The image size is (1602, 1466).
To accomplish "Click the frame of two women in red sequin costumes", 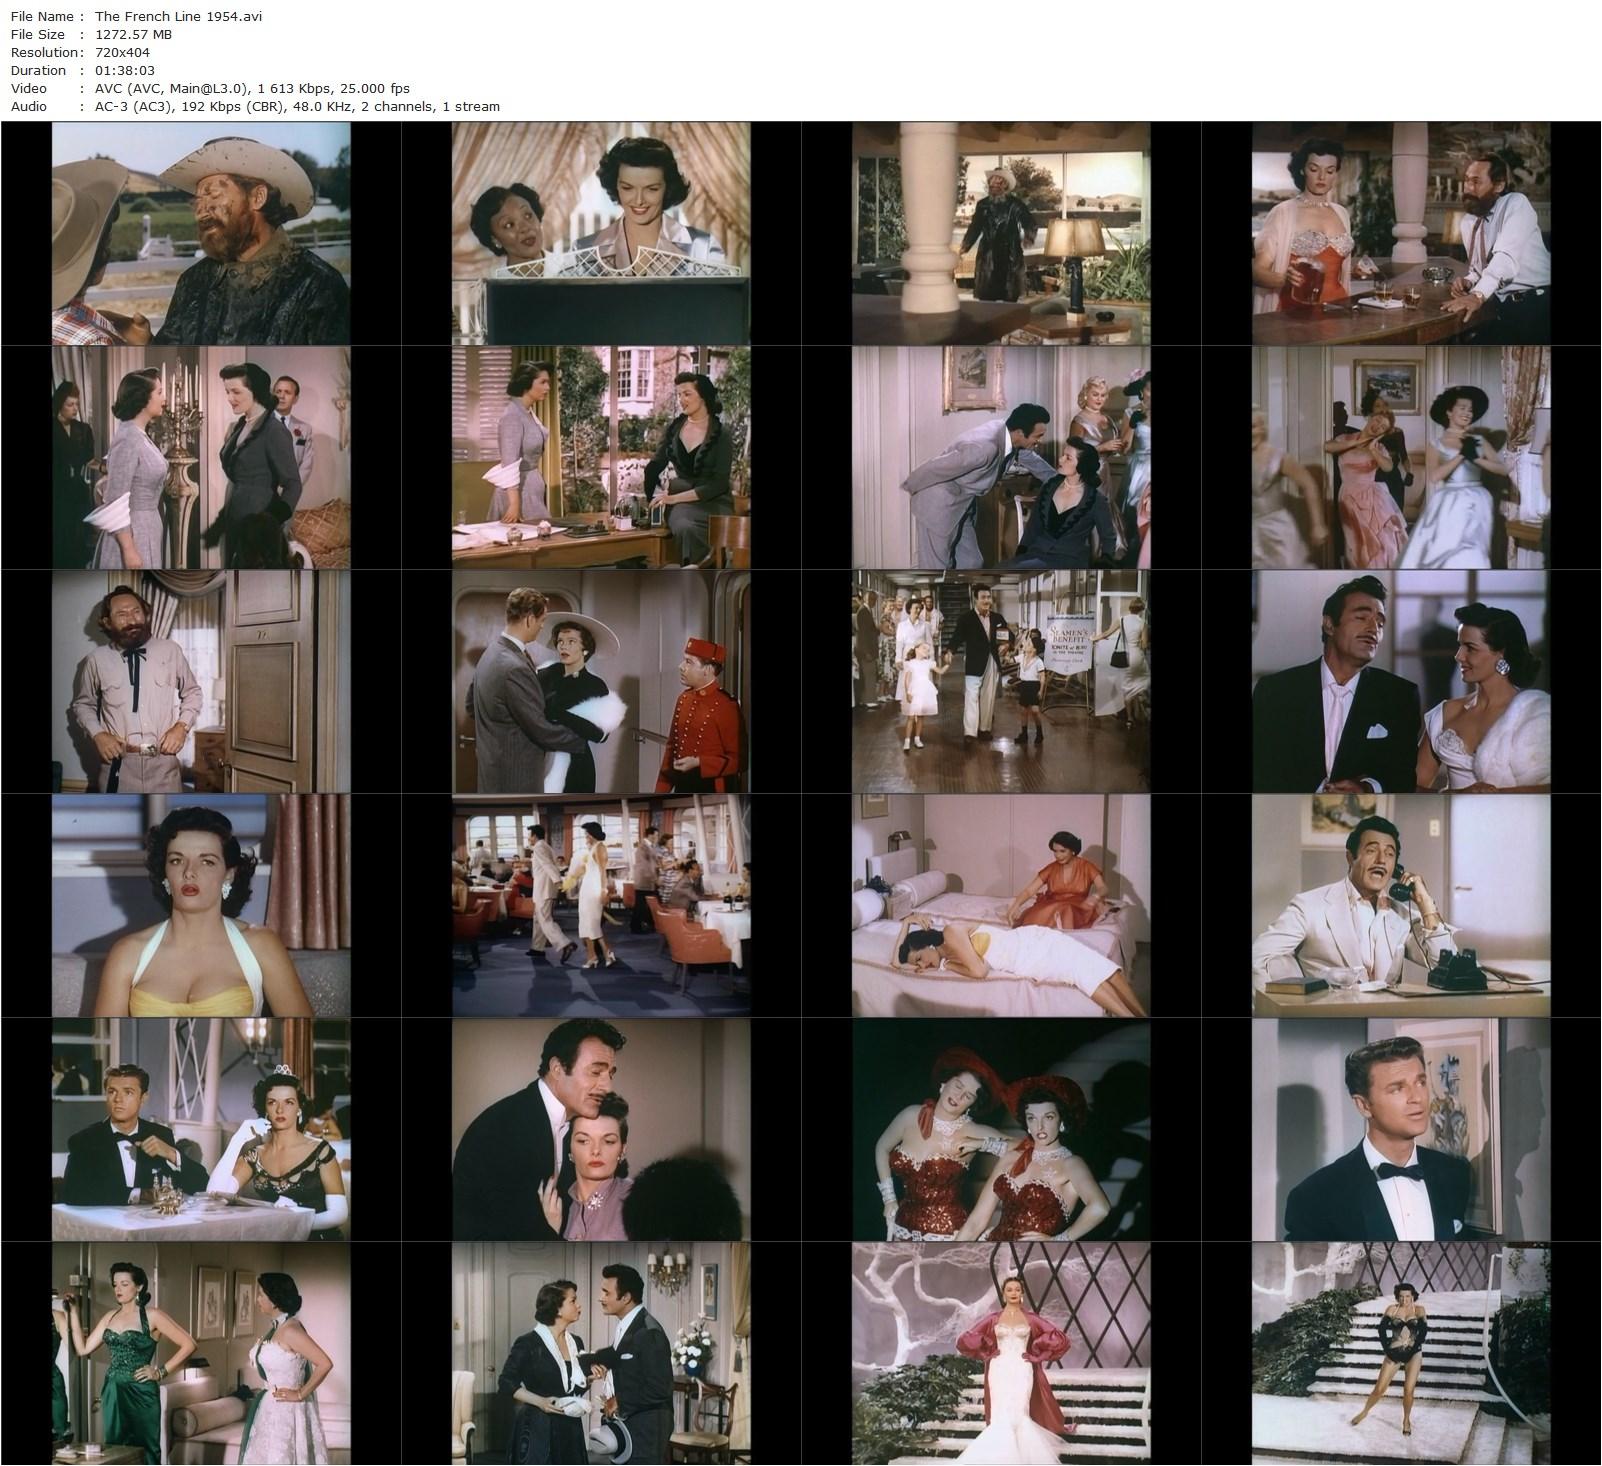I will tap(1001, 1130).
